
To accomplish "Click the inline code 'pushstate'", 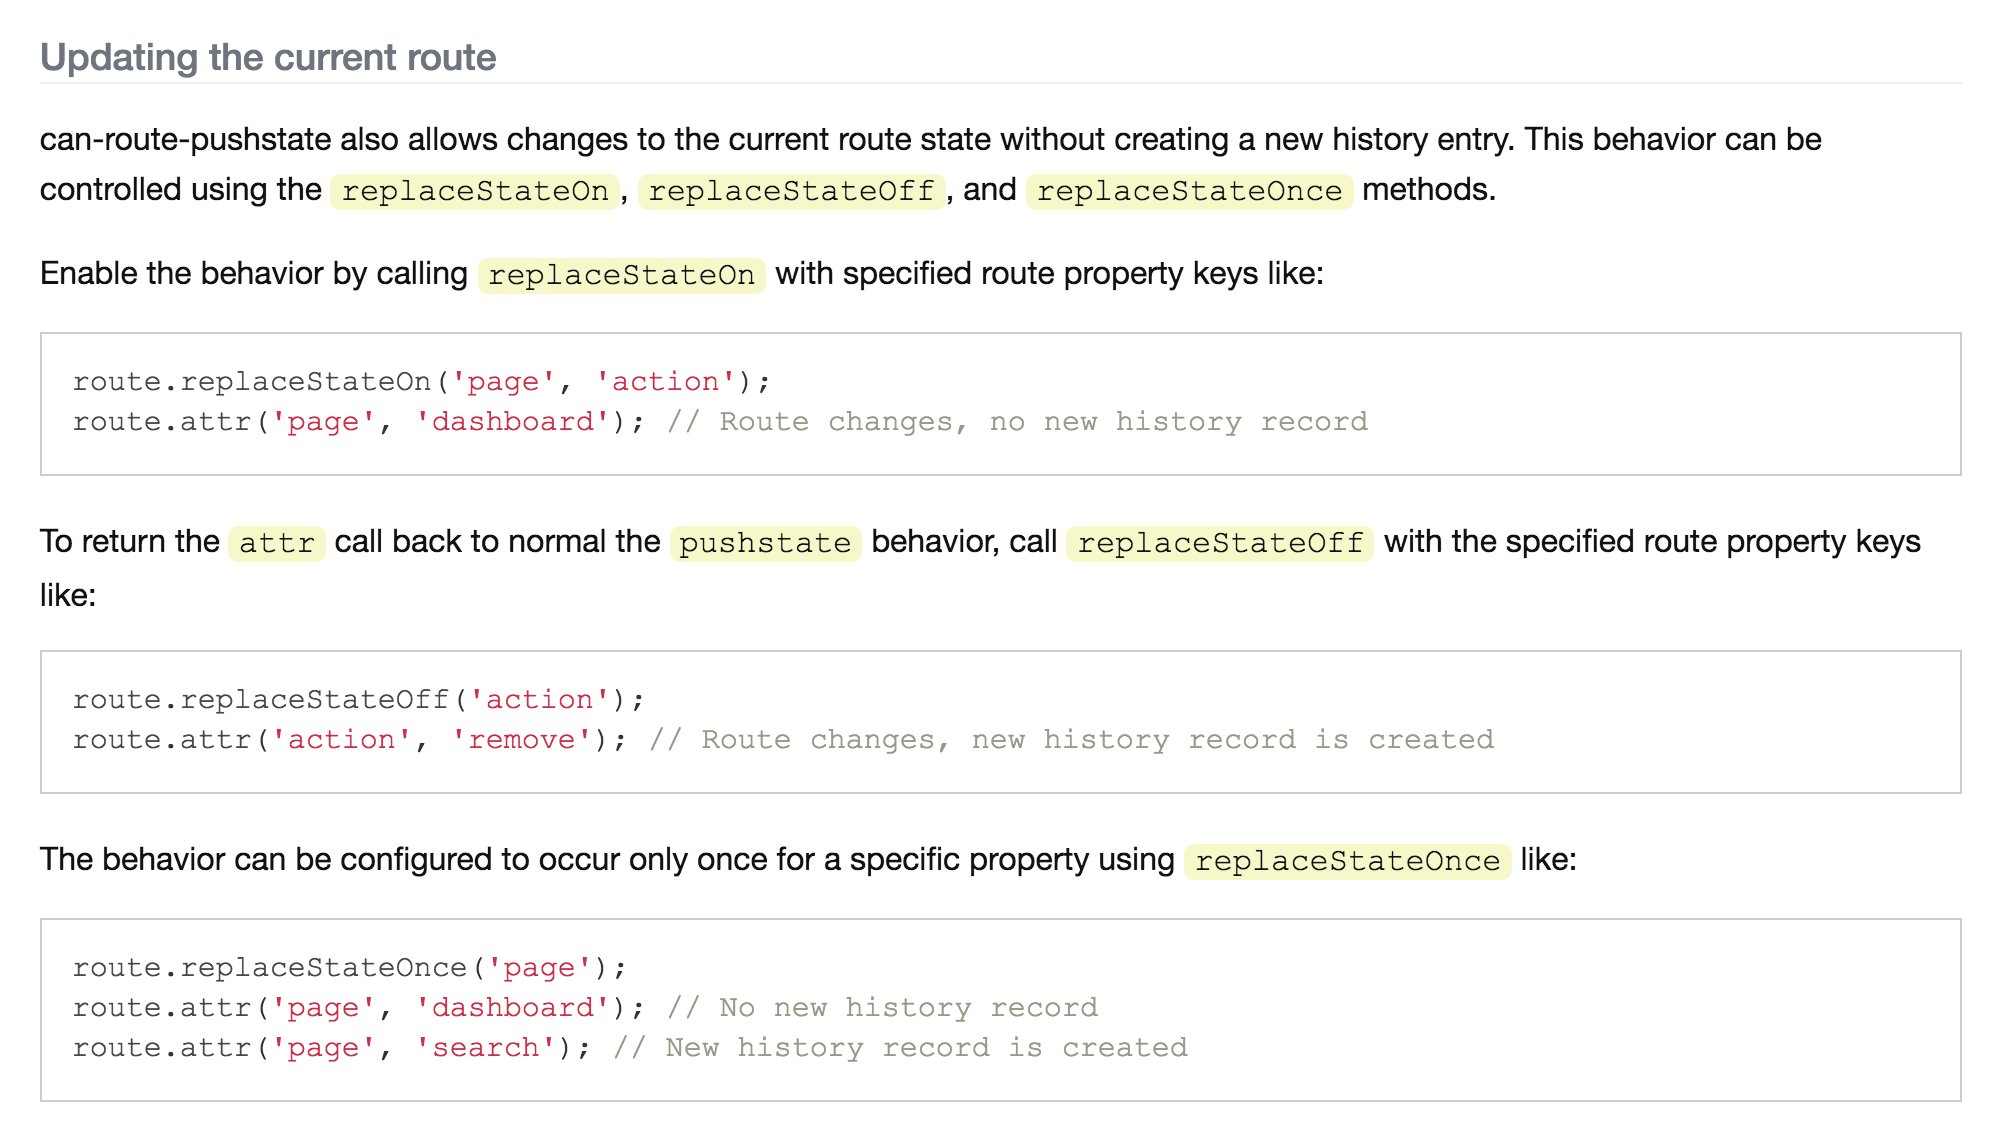I will (x=765, y=542).
